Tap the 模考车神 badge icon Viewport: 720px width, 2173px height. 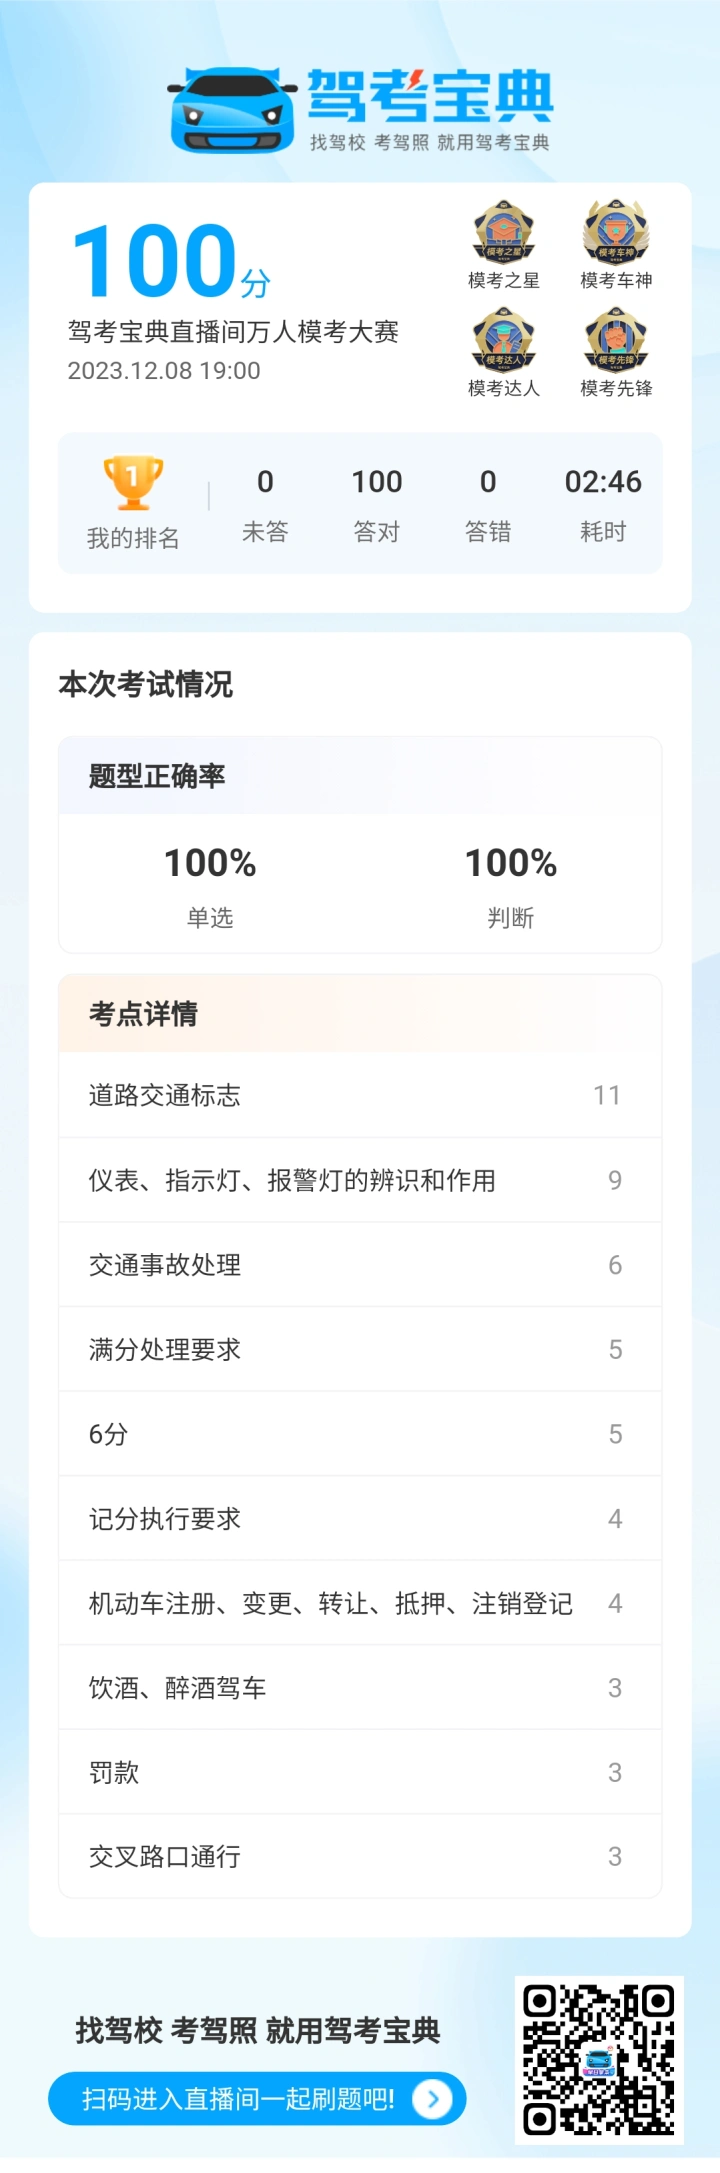(616, 232)
